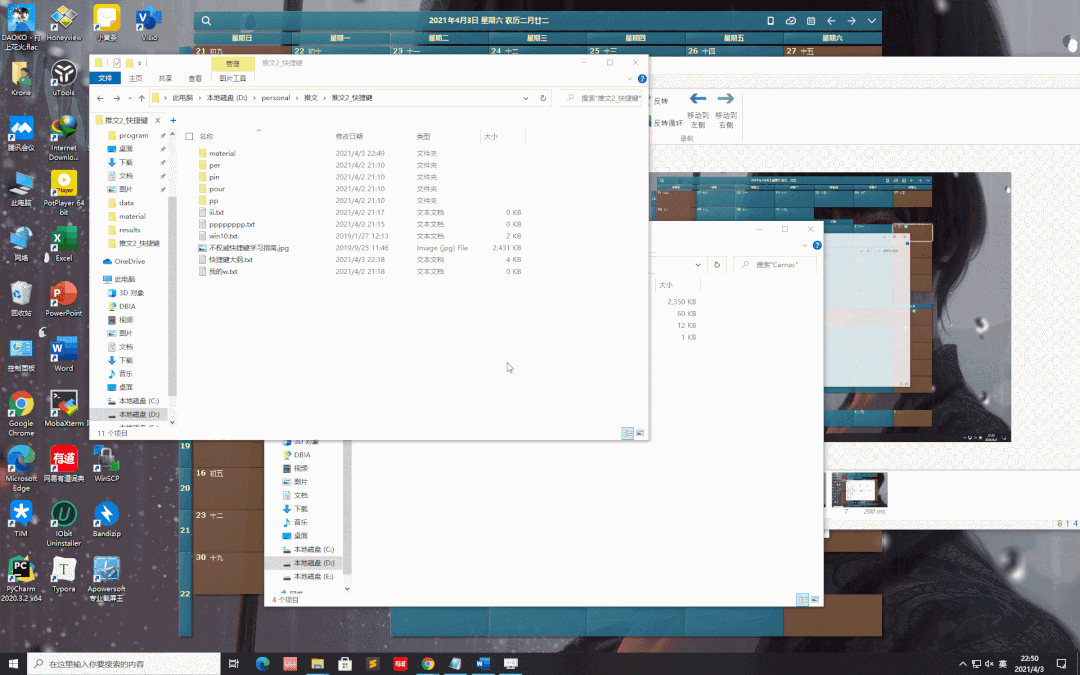This screenshot has height=675, width=1080.
Task: Click the Windows taskbar search box
Action: (x=123, y=664)
